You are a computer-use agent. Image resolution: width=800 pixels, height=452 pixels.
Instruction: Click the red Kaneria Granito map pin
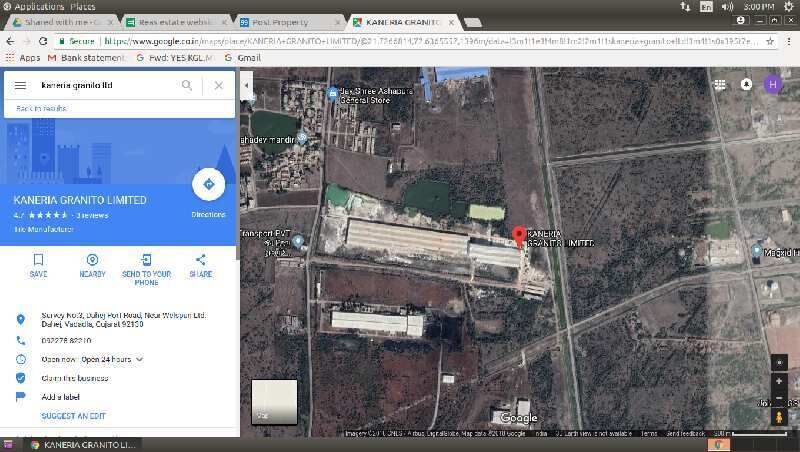click(519, 237)
